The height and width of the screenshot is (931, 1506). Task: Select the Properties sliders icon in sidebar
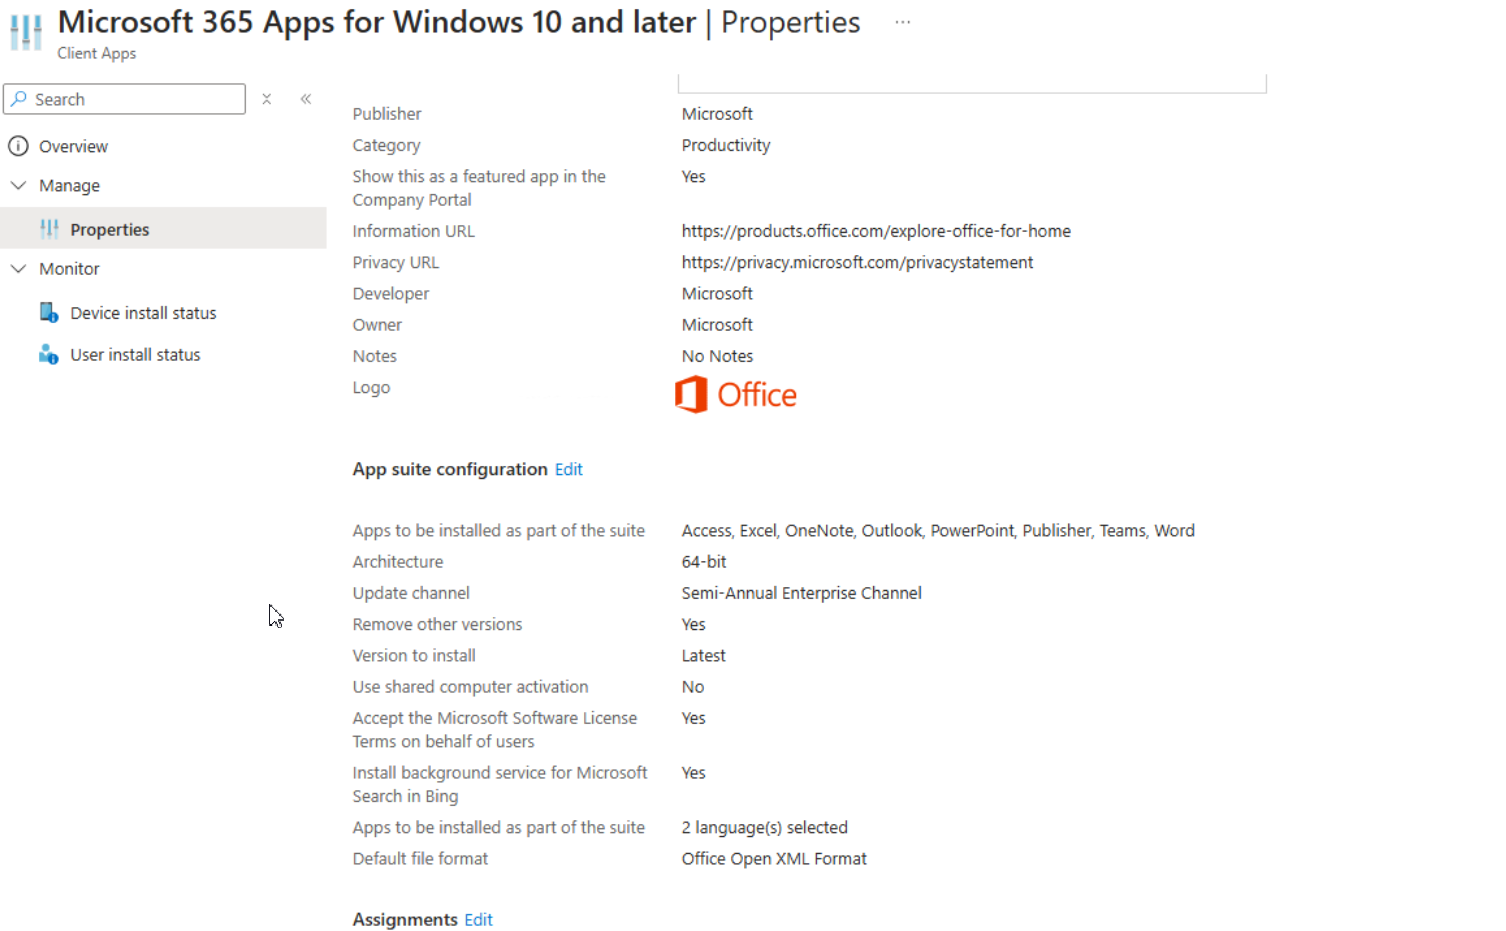click(x=49, y=228)
